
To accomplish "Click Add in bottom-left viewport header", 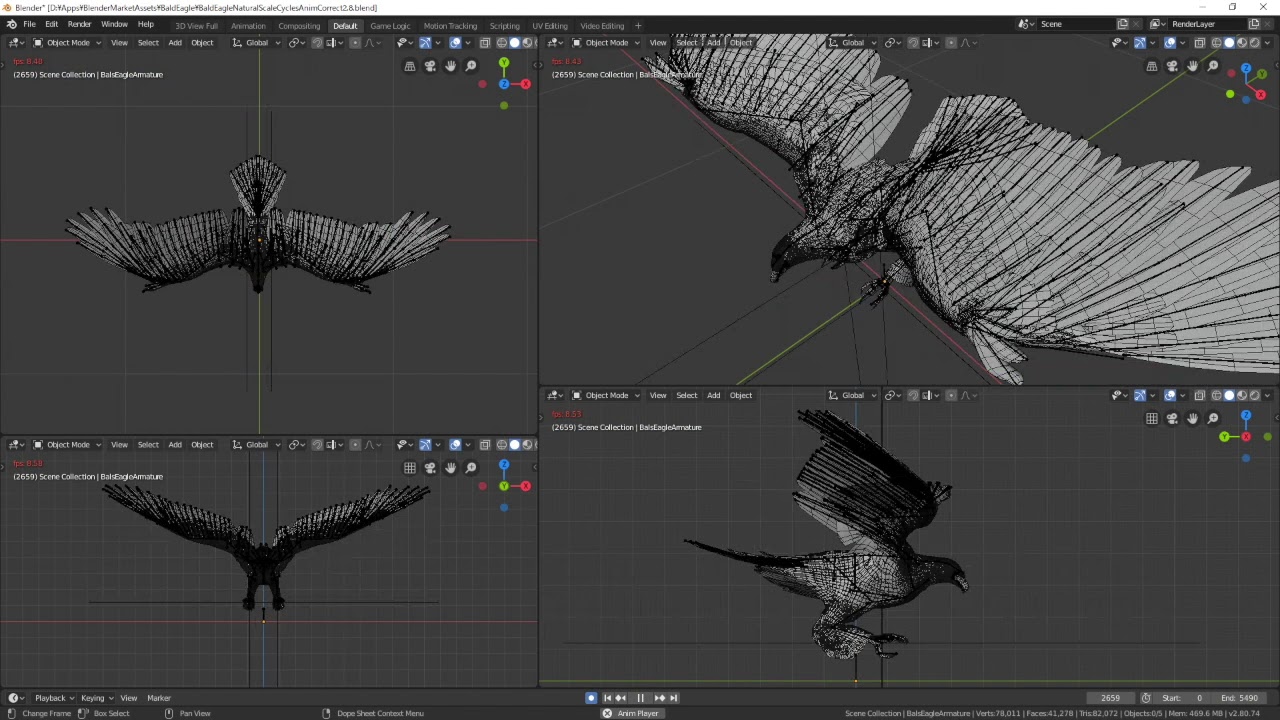I will (x=175, y=445).
